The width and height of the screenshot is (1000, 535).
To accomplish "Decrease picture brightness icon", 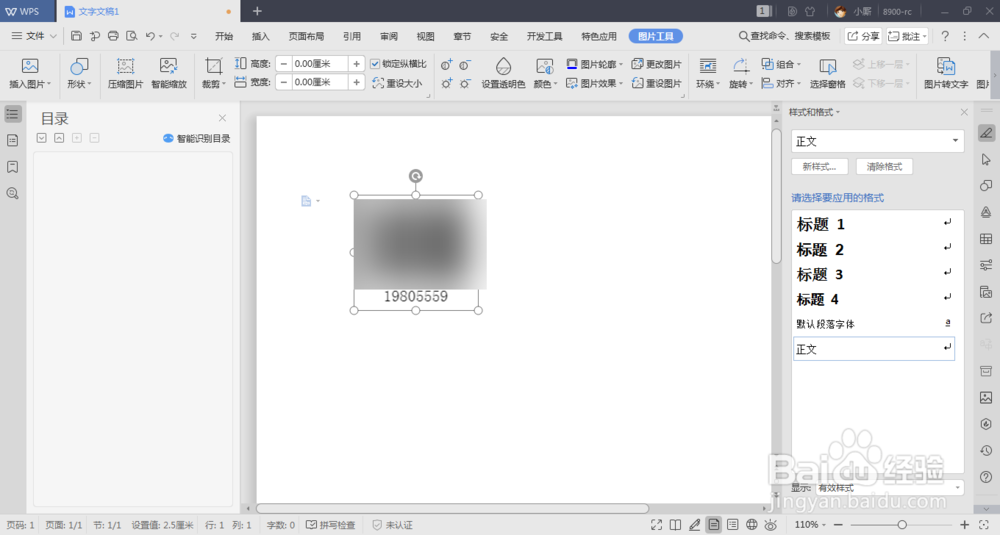I will click(x=466, y=84).
